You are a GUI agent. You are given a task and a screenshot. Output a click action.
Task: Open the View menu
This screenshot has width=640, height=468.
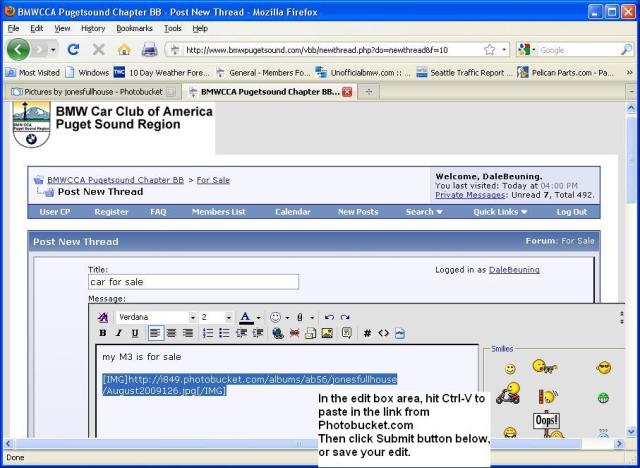pyautogui.click(x=62, y=28)
